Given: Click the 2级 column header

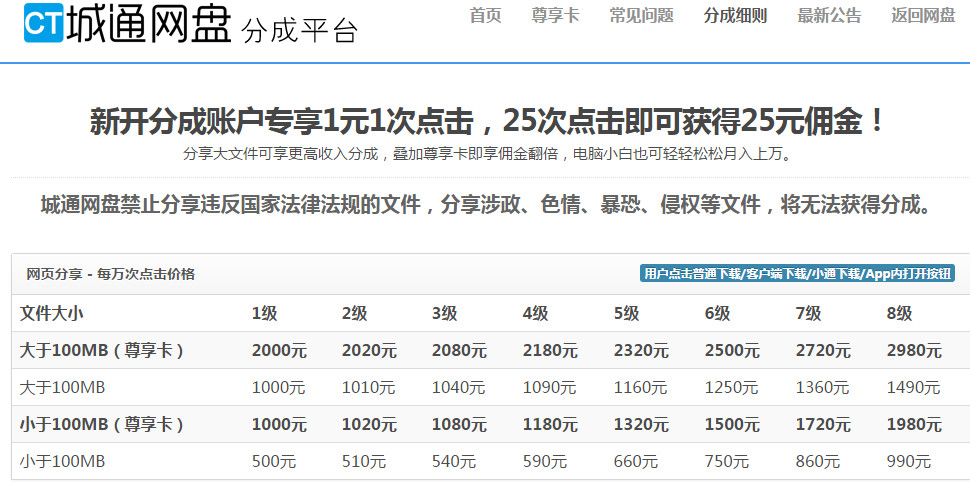Looking at the screenshot, I should pyautogui.click(x=355, y=314).
